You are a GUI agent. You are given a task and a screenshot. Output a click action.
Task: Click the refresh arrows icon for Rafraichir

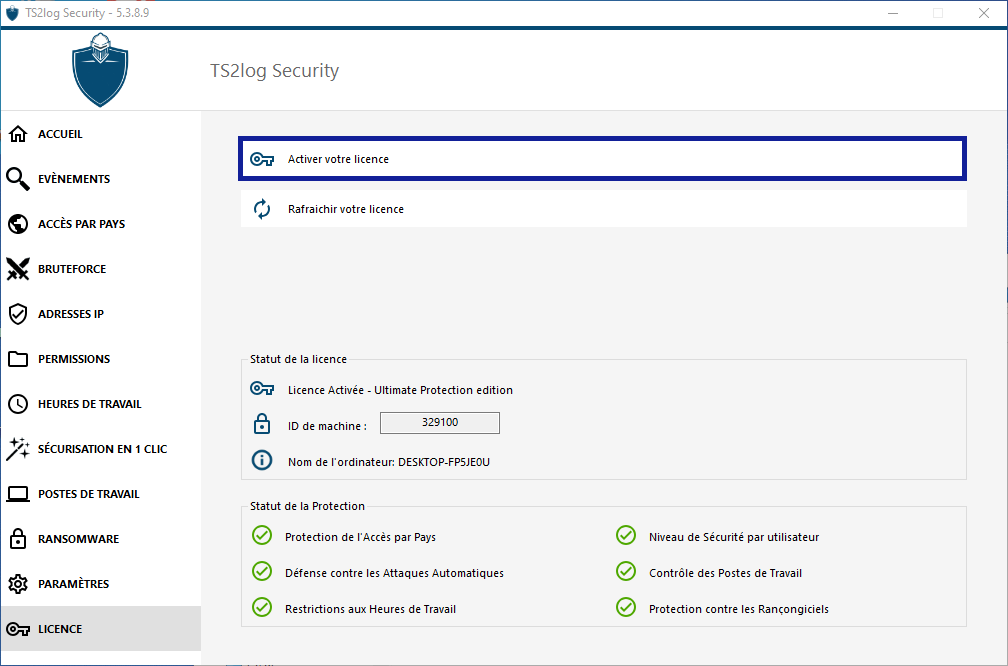pyautogui.click(x=262, y=209)
